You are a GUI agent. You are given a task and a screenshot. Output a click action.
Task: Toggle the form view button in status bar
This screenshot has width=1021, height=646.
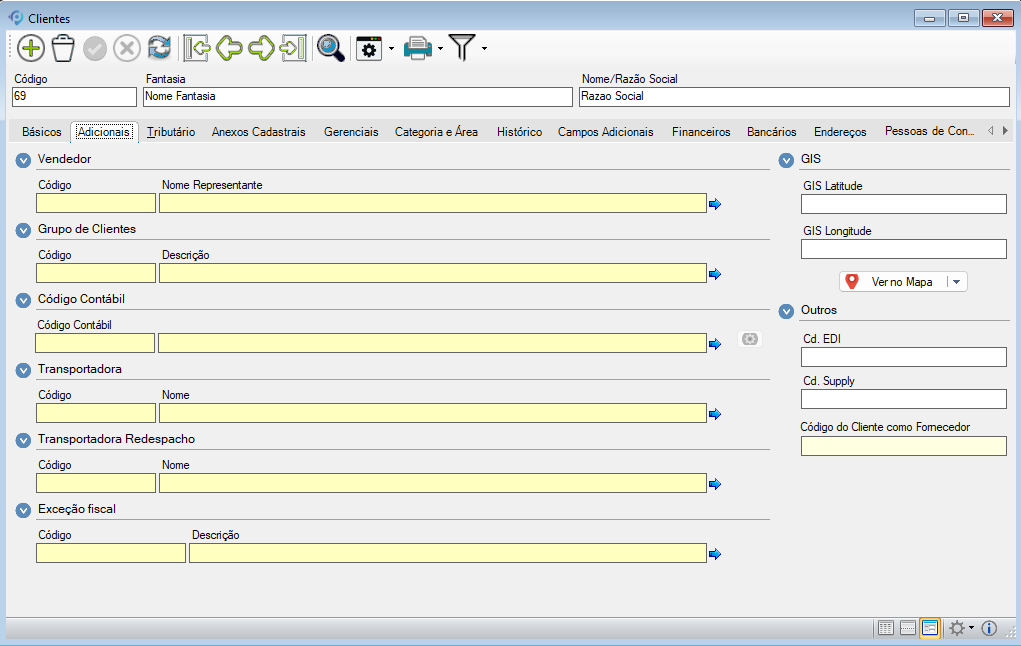(930, 628)
